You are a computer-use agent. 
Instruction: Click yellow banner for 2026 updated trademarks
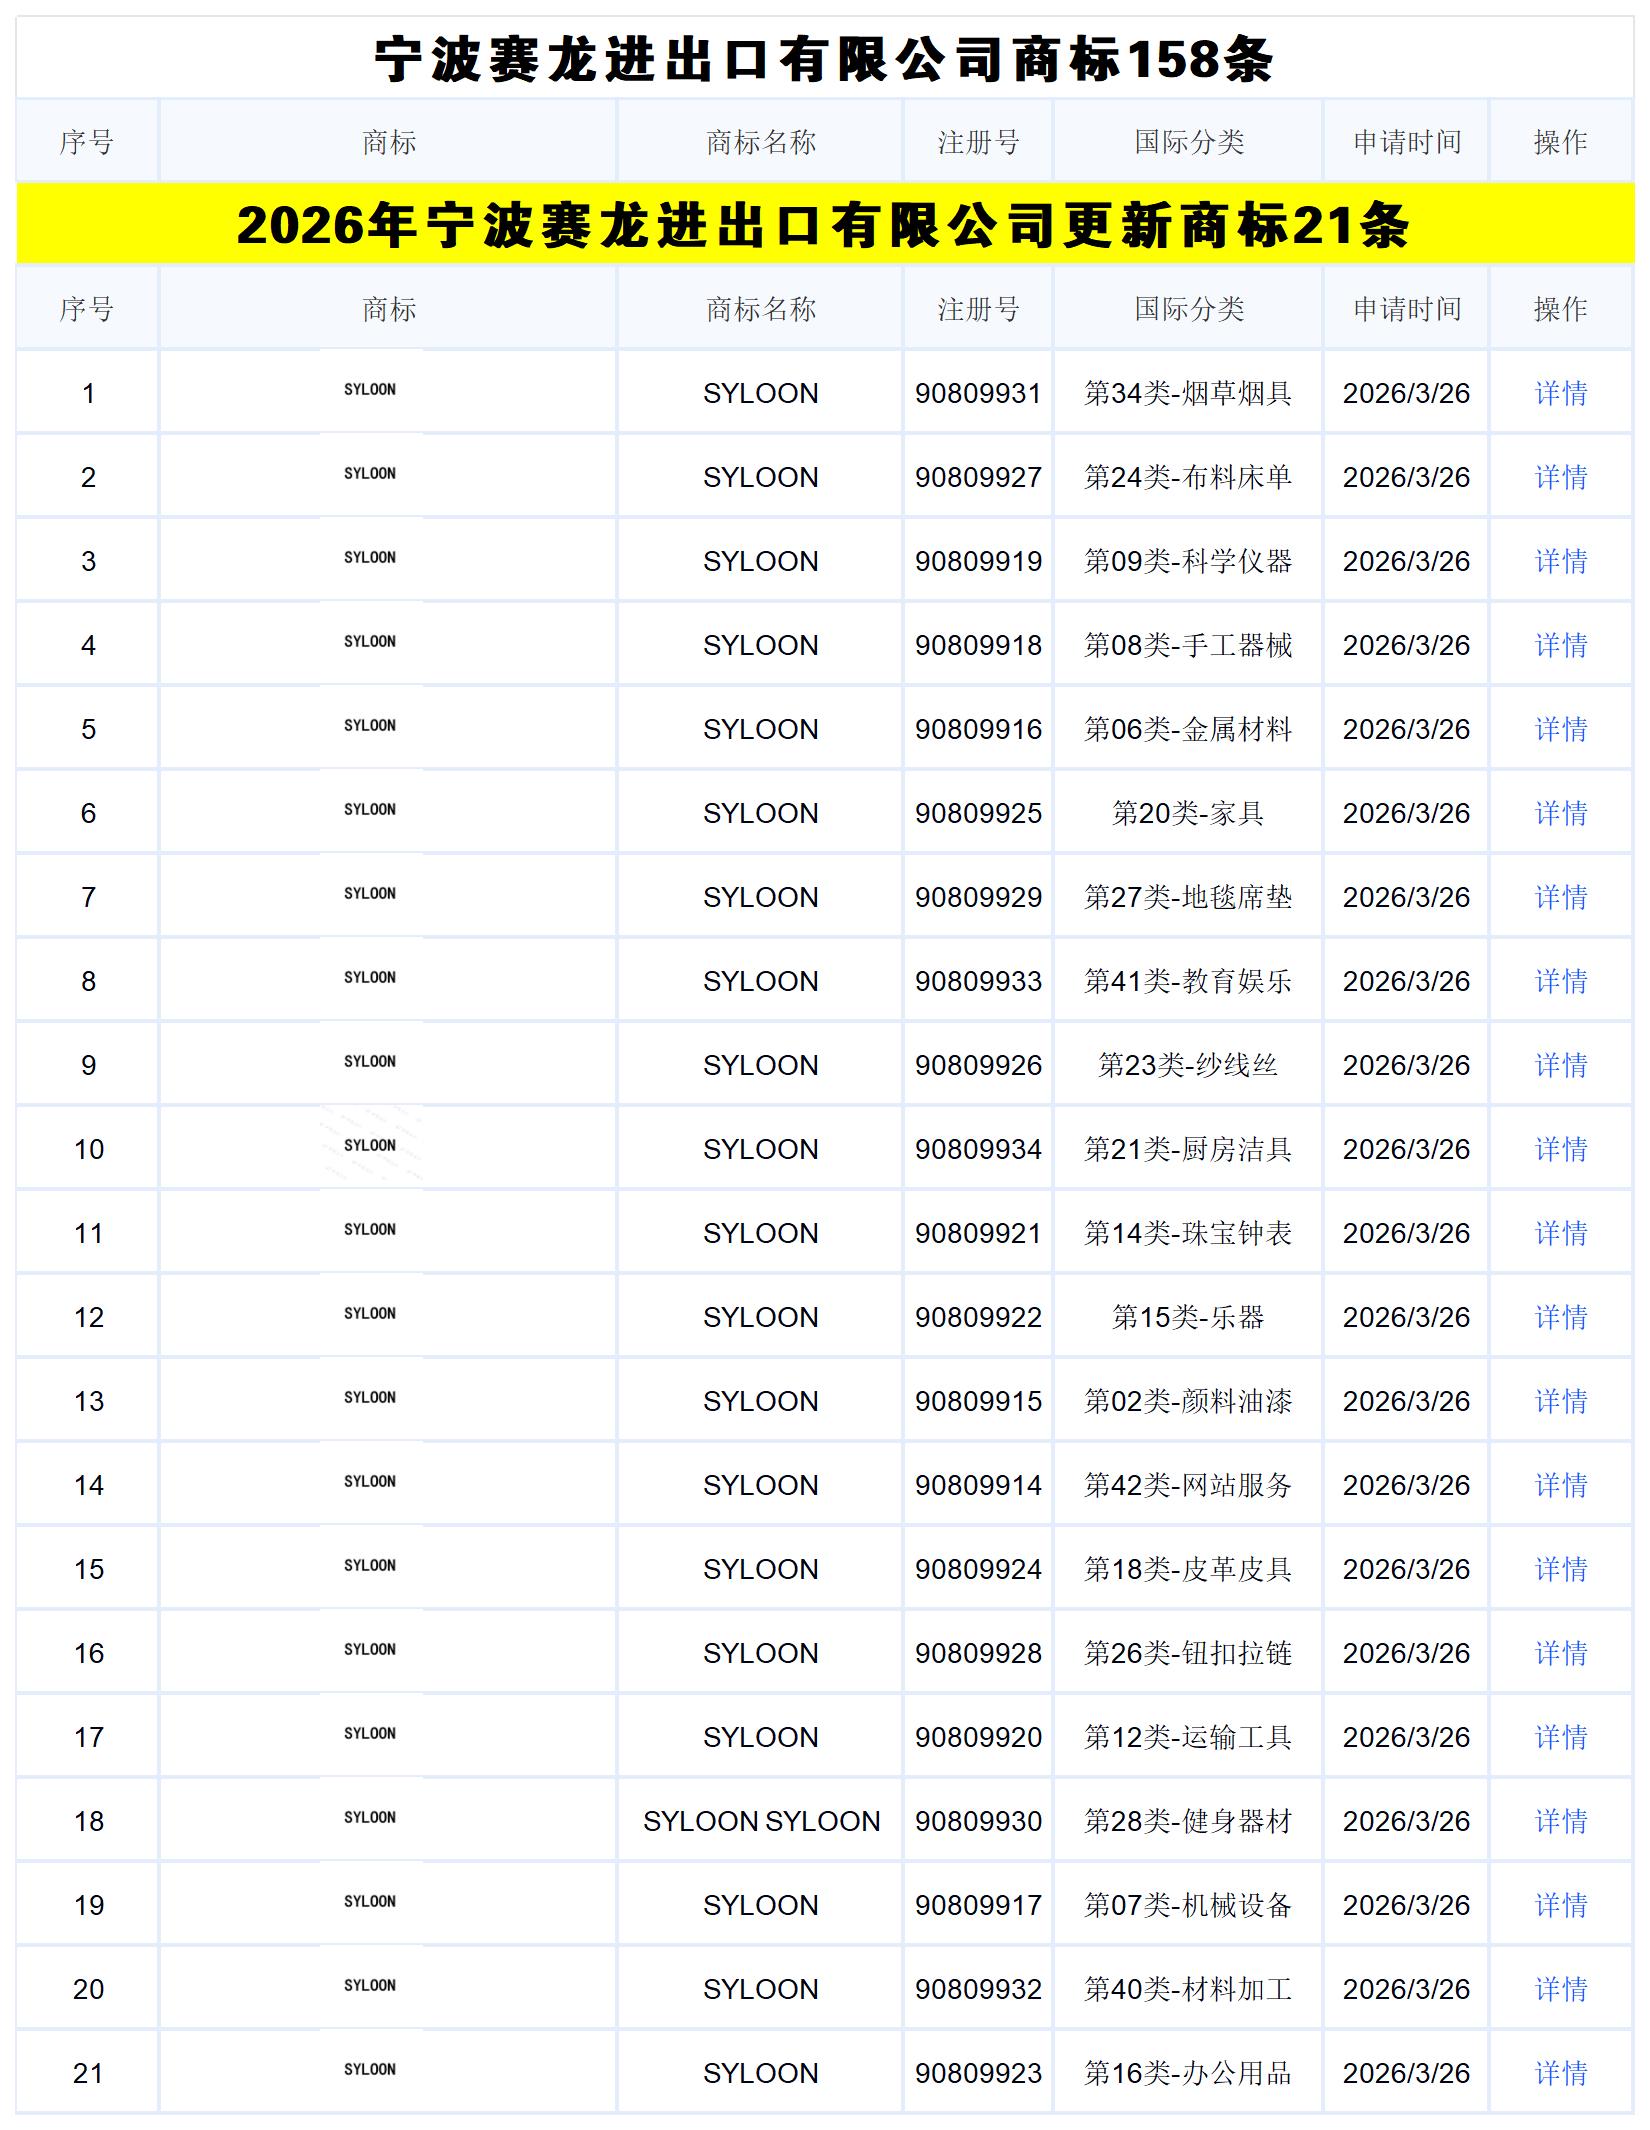824,224
